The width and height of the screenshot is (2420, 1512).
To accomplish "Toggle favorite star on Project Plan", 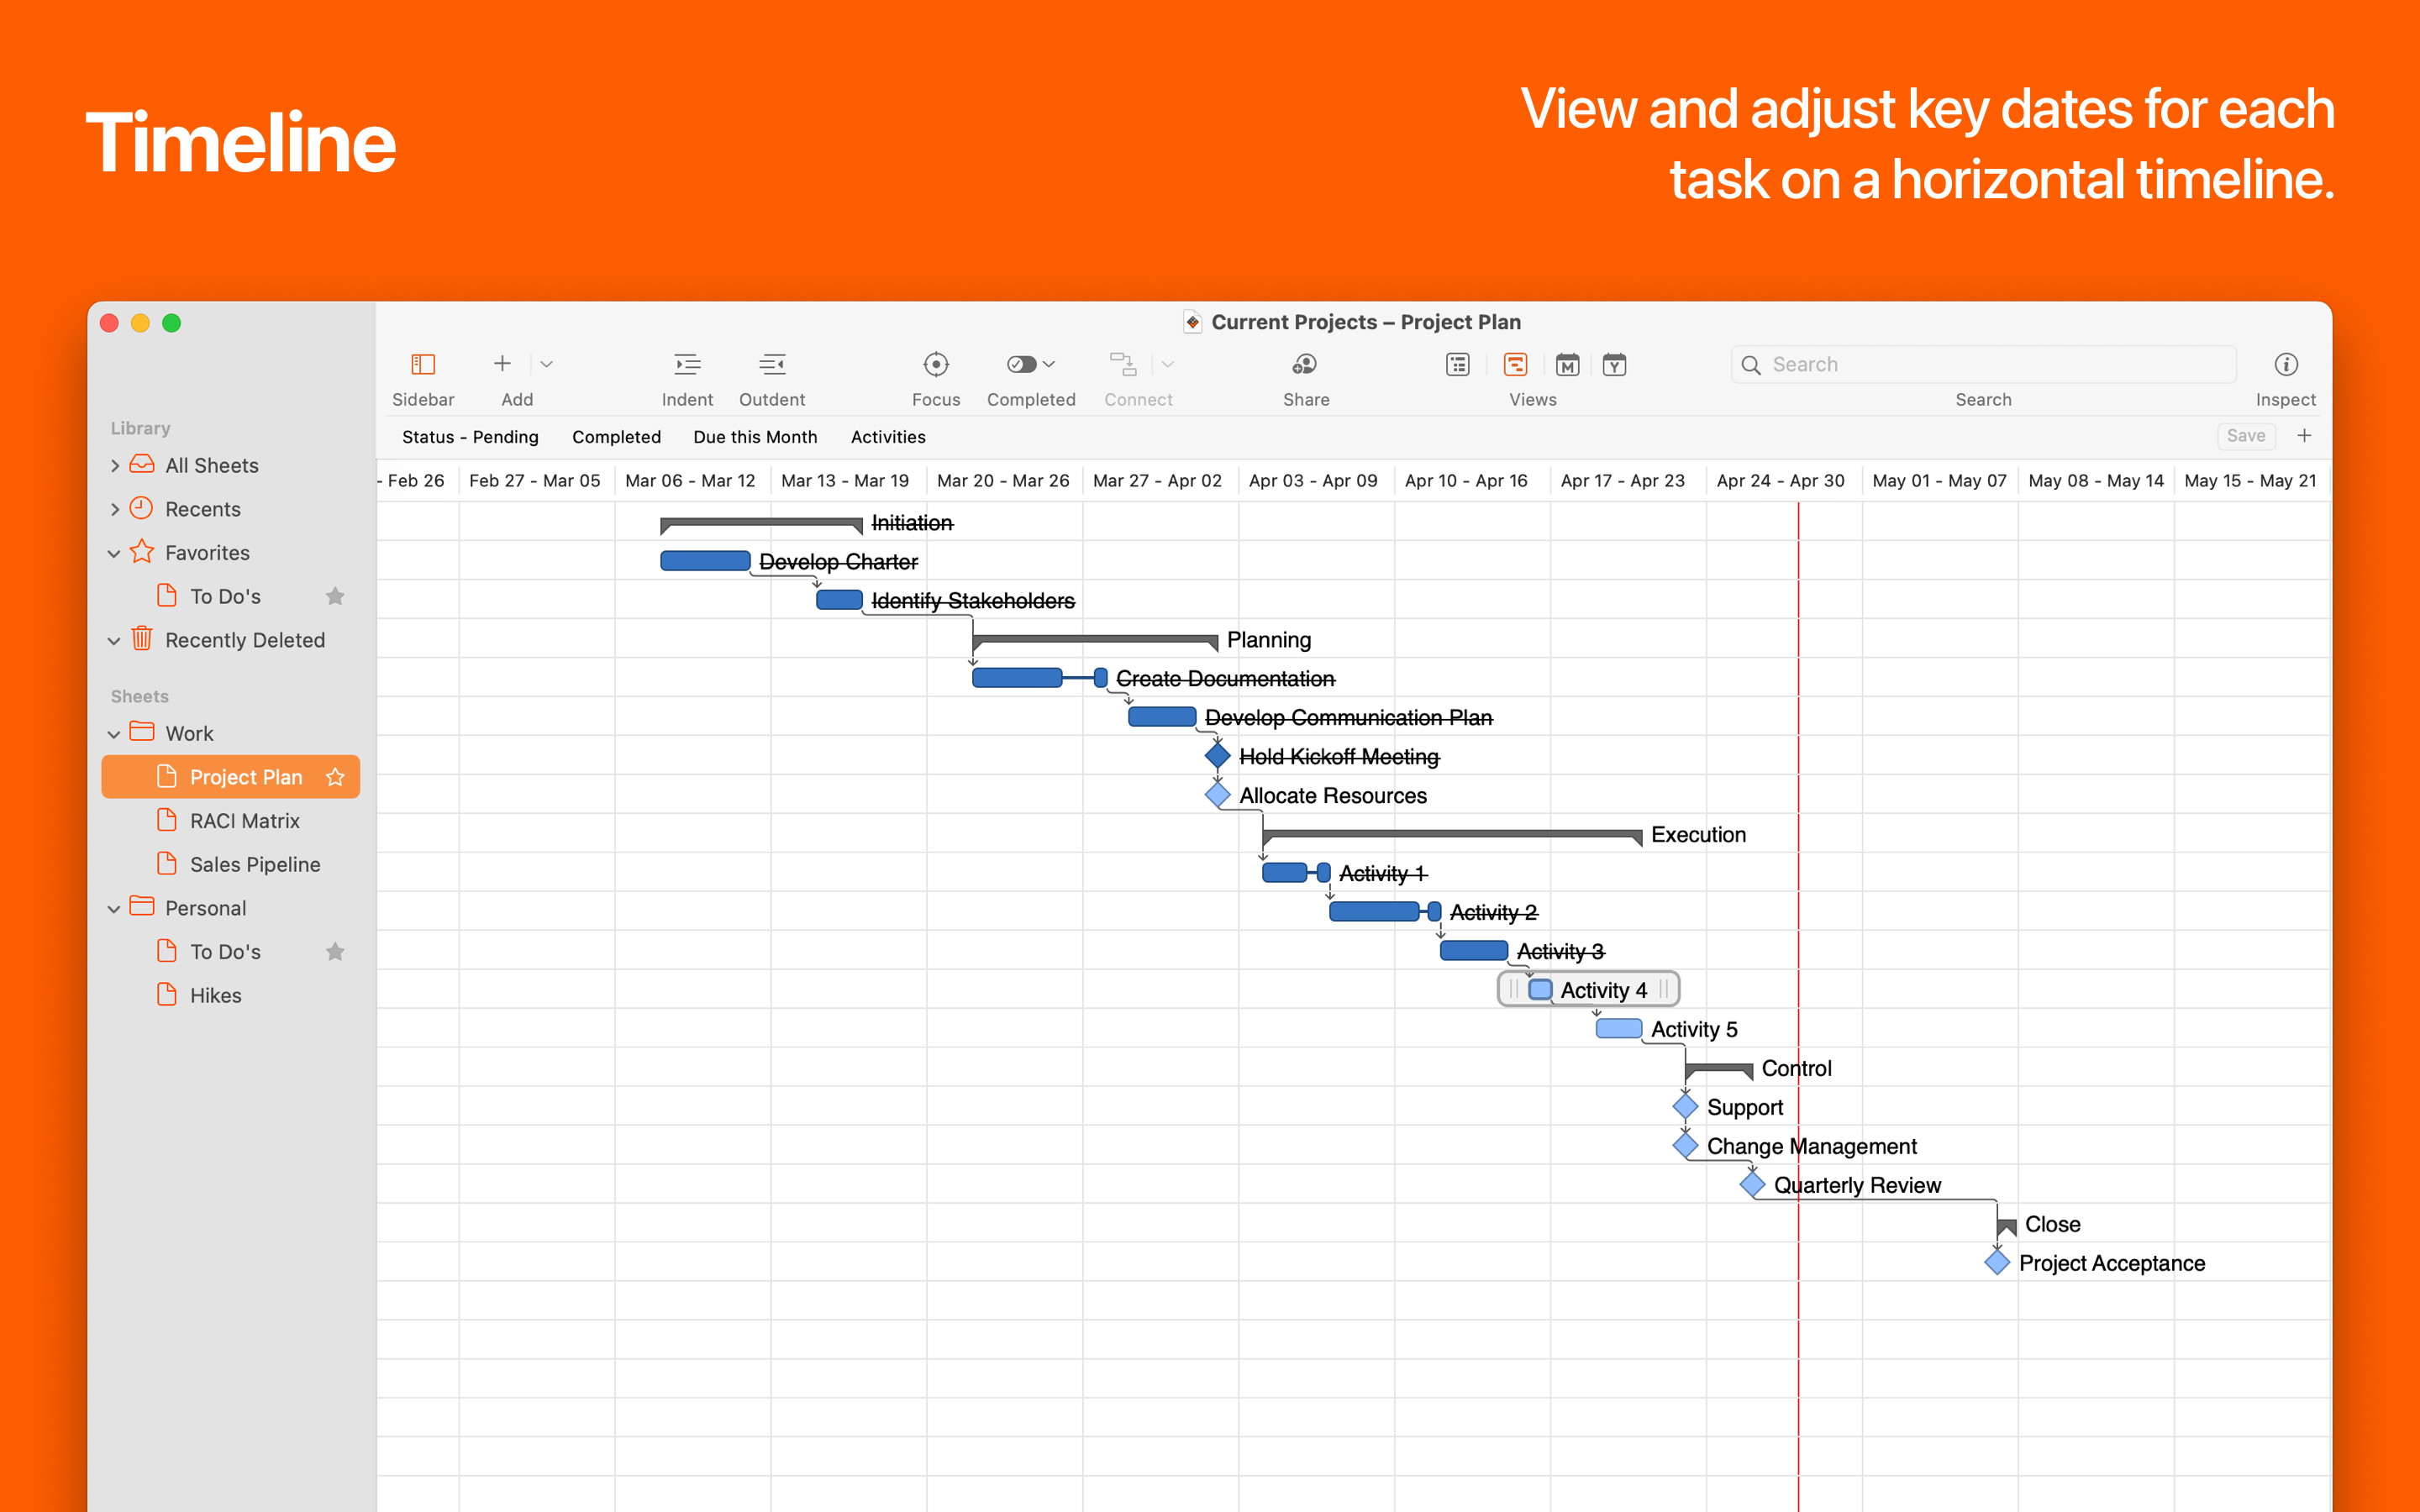I will [335, 777].
